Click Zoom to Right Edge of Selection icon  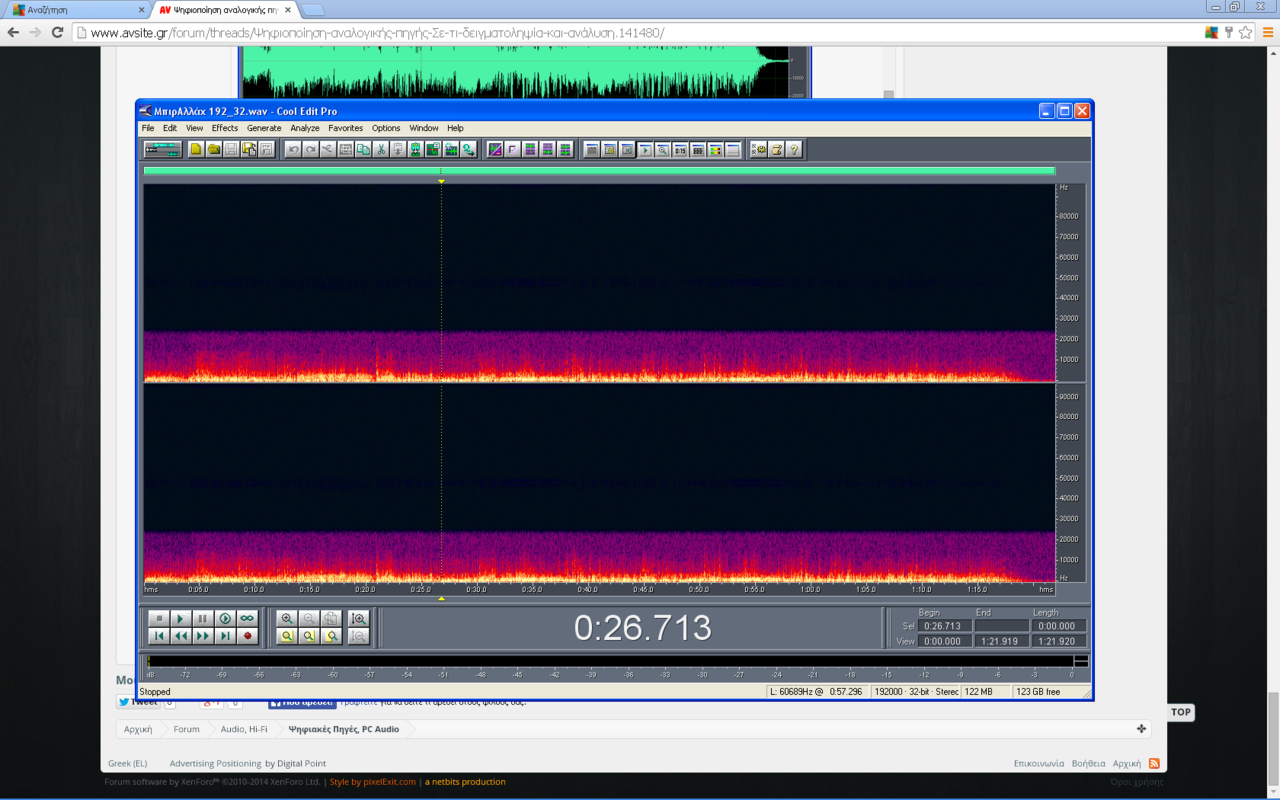(x=331, y=636)
